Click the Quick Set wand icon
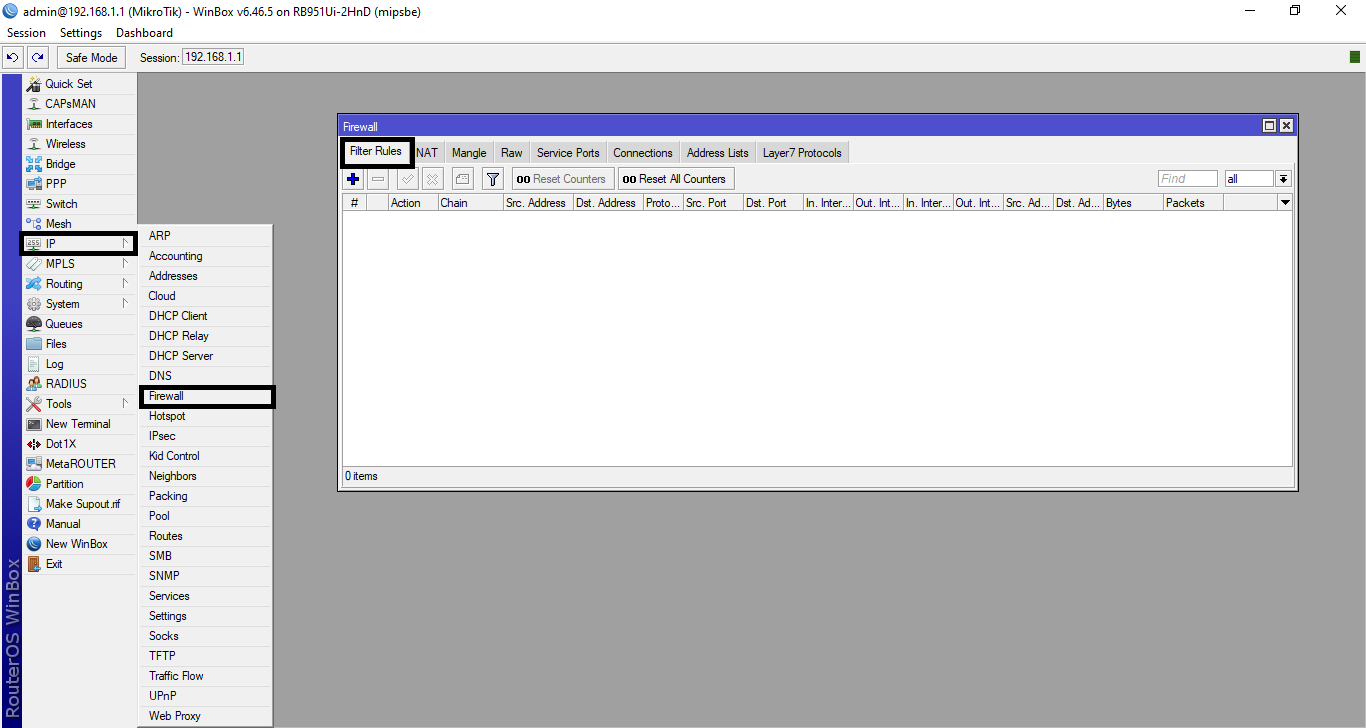This screenshot has width=1366, height=728. (x=34, y=84)
